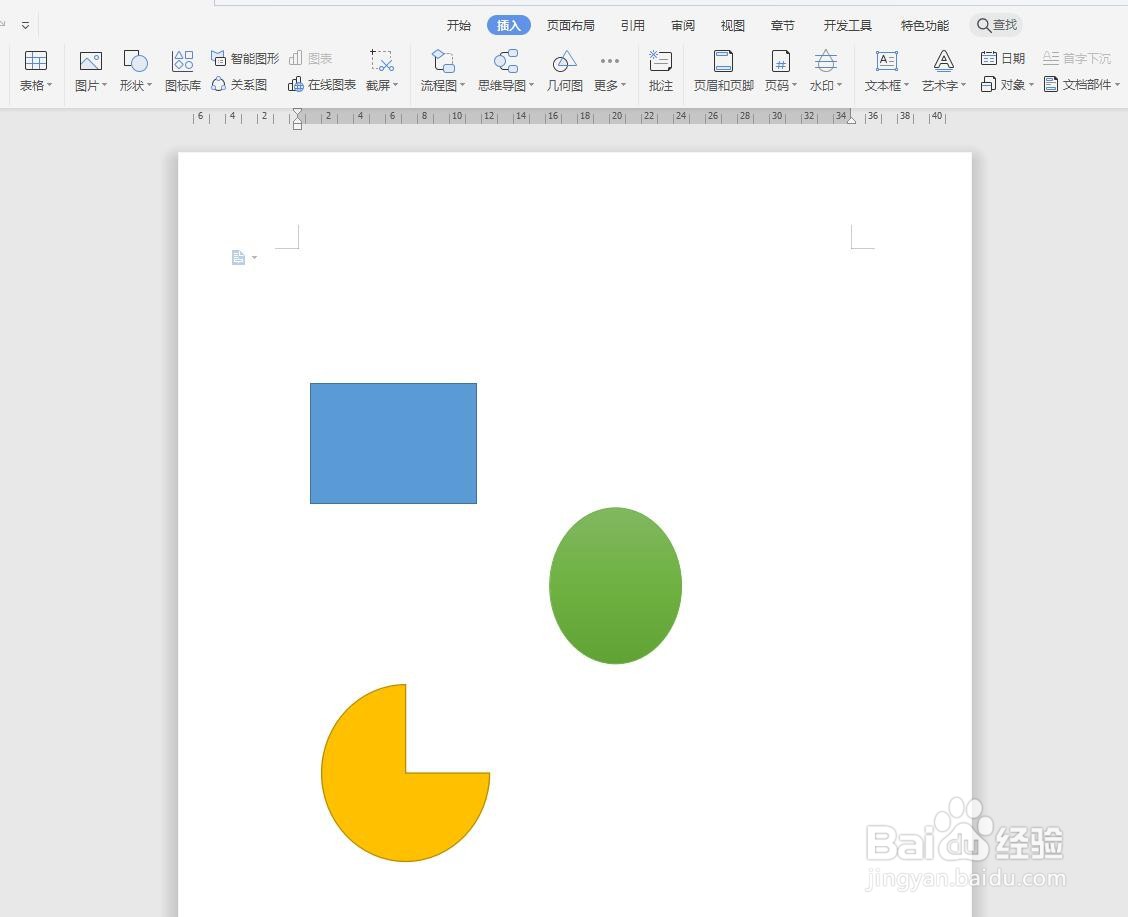Expand the 图片 dropdown arrow

[x=104, y=85]
